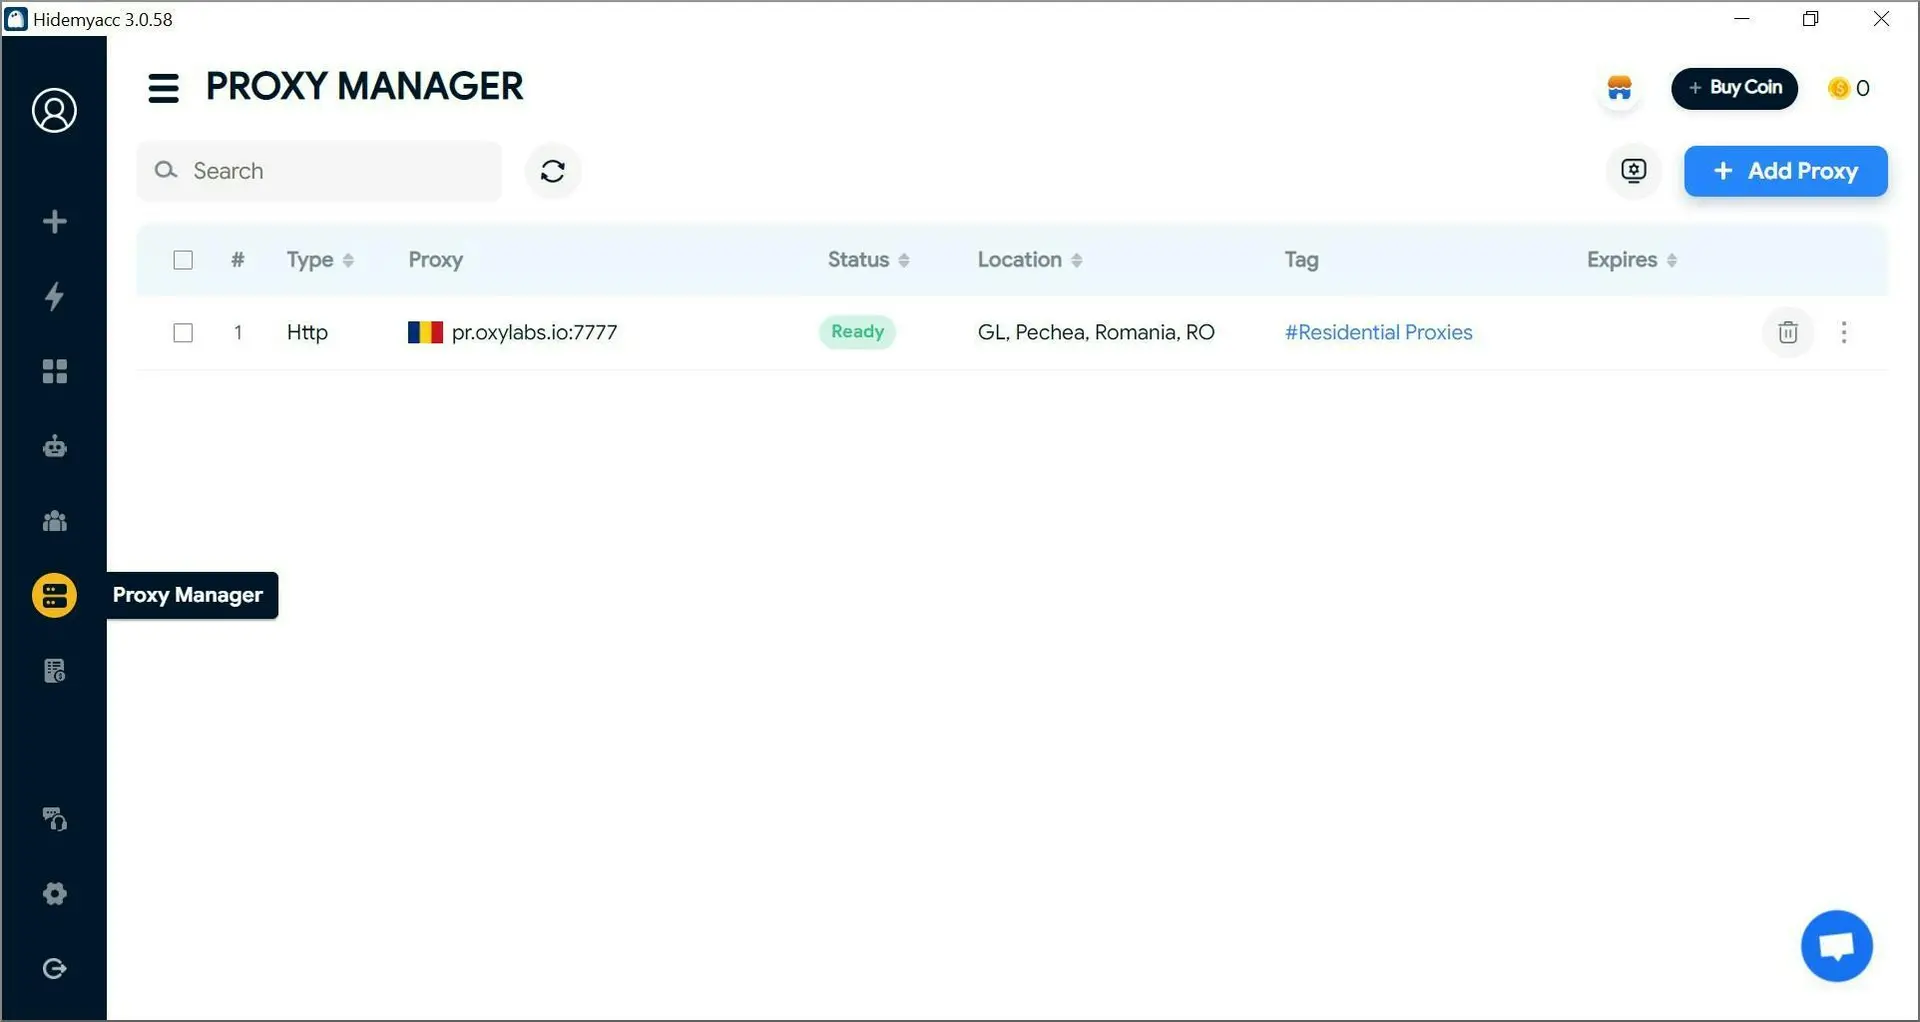Open the team members icon in sidebar

click(54, 521)
